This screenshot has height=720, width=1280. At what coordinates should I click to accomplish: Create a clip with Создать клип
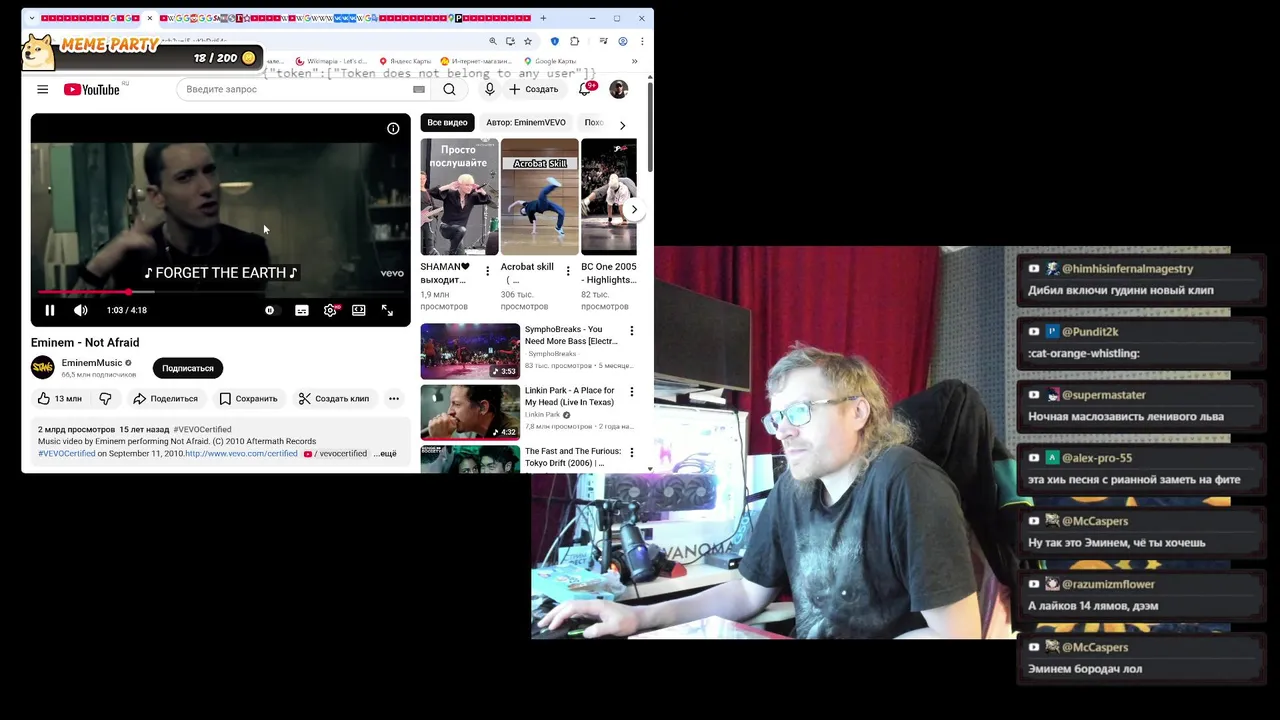(334, 399)
